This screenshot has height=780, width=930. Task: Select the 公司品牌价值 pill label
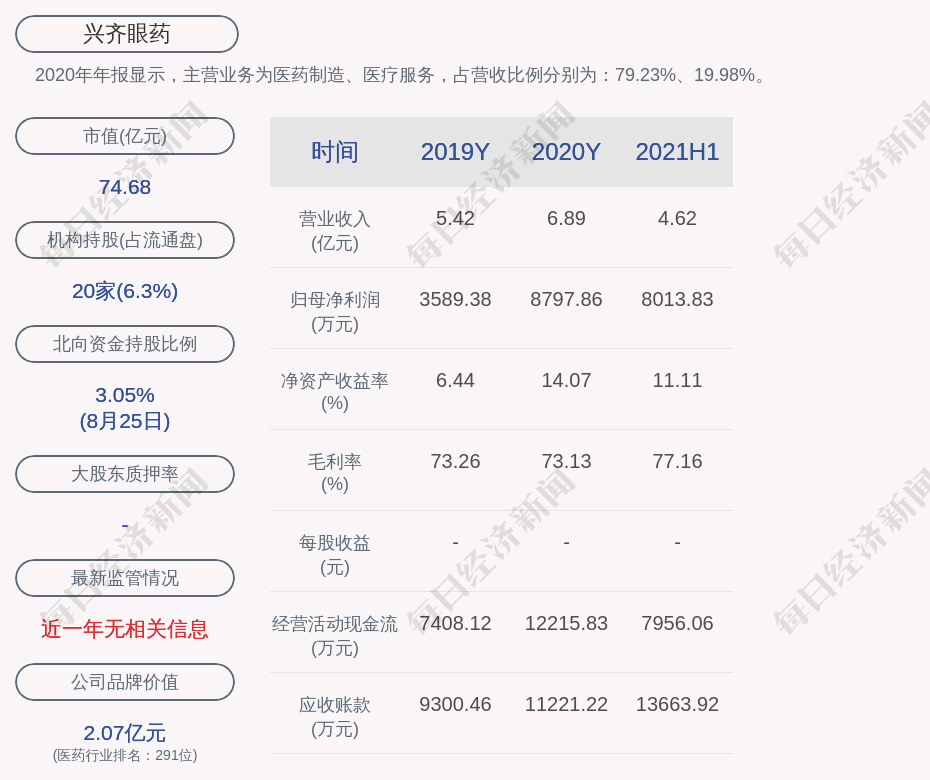[125, 682]
